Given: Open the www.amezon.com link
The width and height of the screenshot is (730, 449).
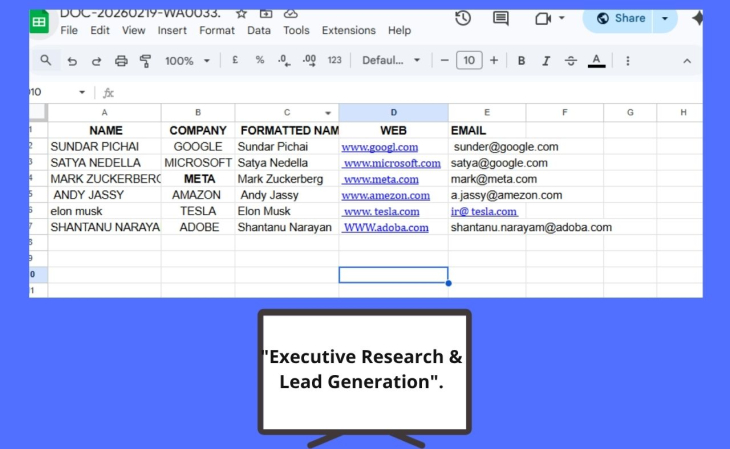Looking at the screenshot, I should pyautogui.click(x=385, y=196).
